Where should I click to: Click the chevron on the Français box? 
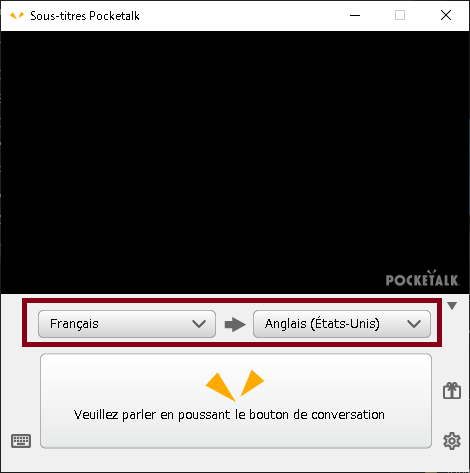coord(199,324)
